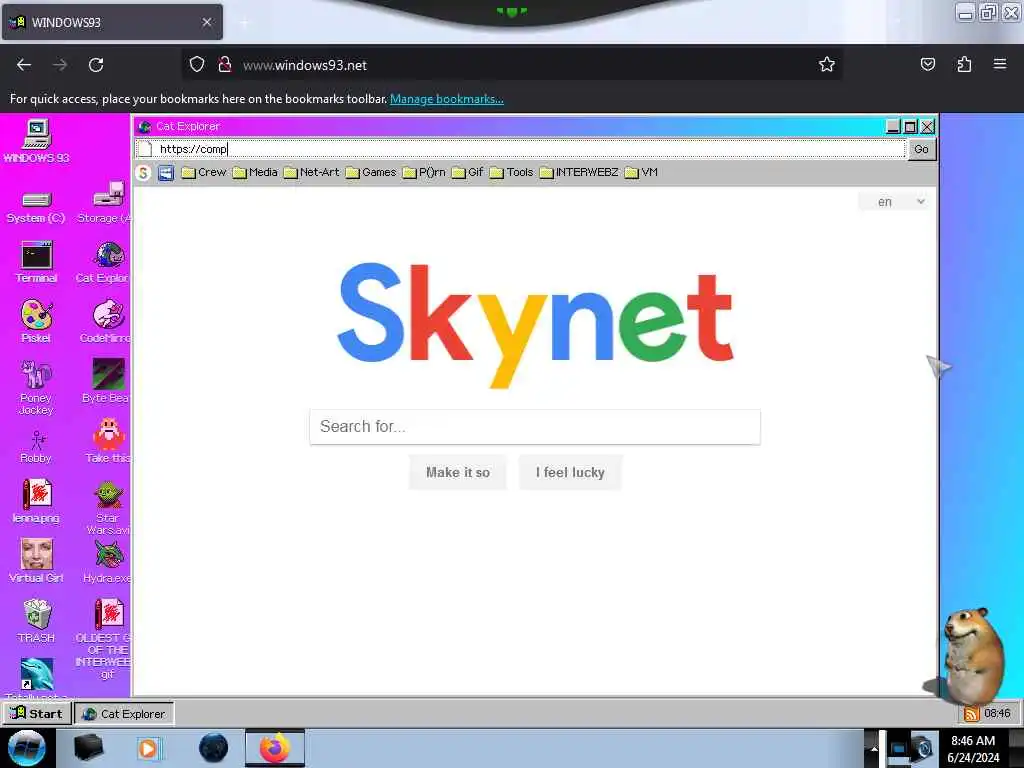Open the Net-Art bookmarks folder
Viewport: 1024px width, 768px height.
312,172
